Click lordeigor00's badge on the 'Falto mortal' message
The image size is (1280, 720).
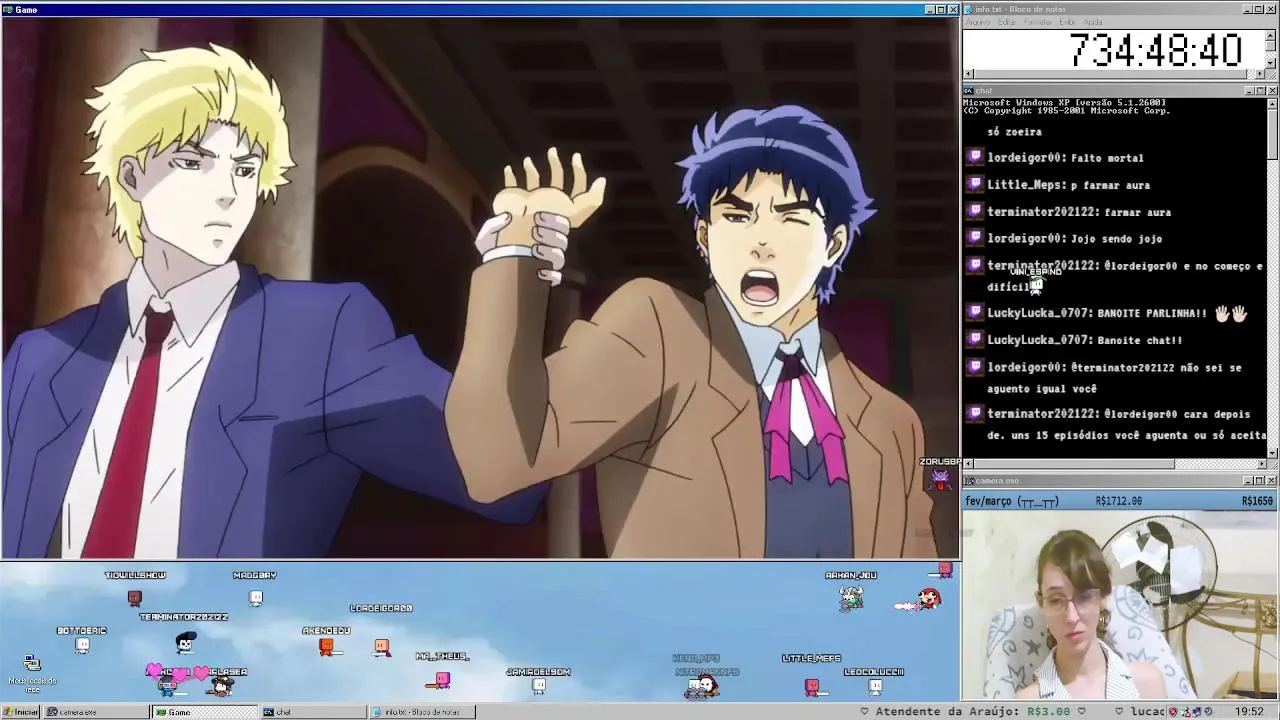click(975, 157)
